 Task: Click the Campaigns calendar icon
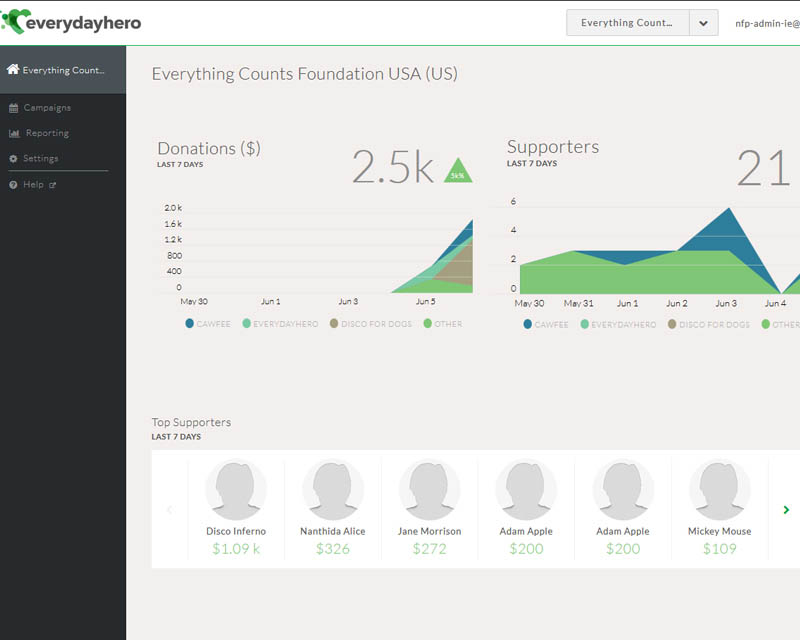(13, 108)
